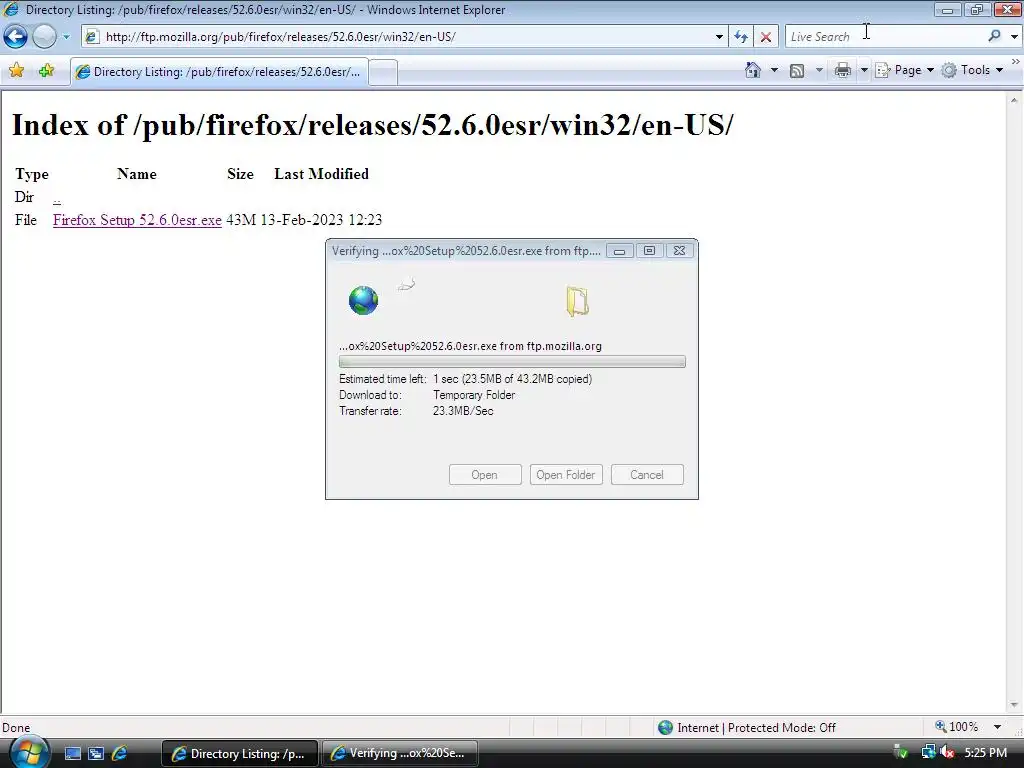This screenshot has width=1024, height=768.
Task: Open the Tools menu
Action: pyautogui.click(x=972, y=70)
